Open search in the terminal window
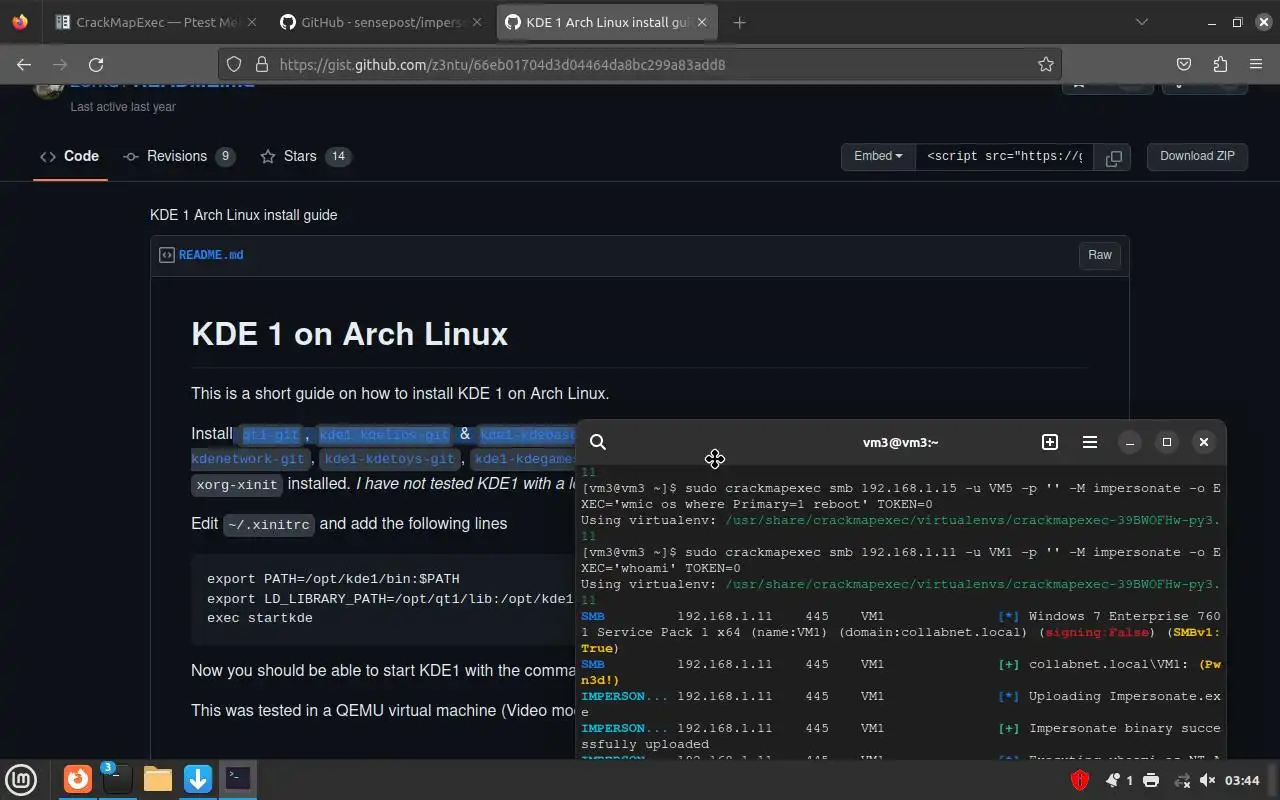 (598, 442)
